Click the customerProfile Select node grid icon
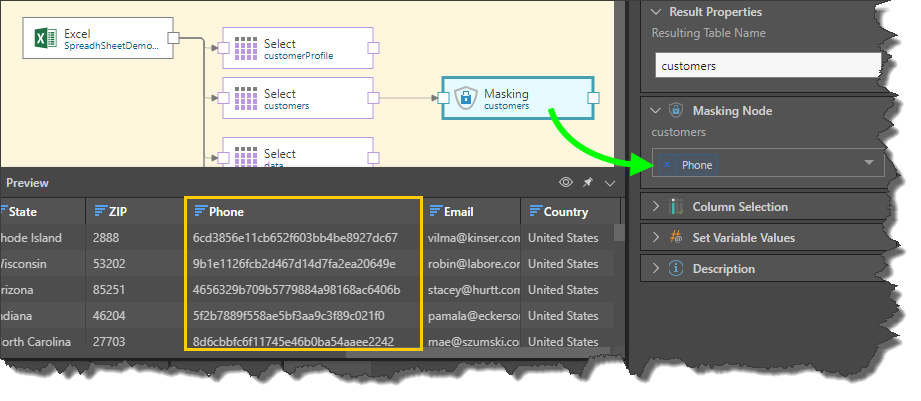 point(245,48)
